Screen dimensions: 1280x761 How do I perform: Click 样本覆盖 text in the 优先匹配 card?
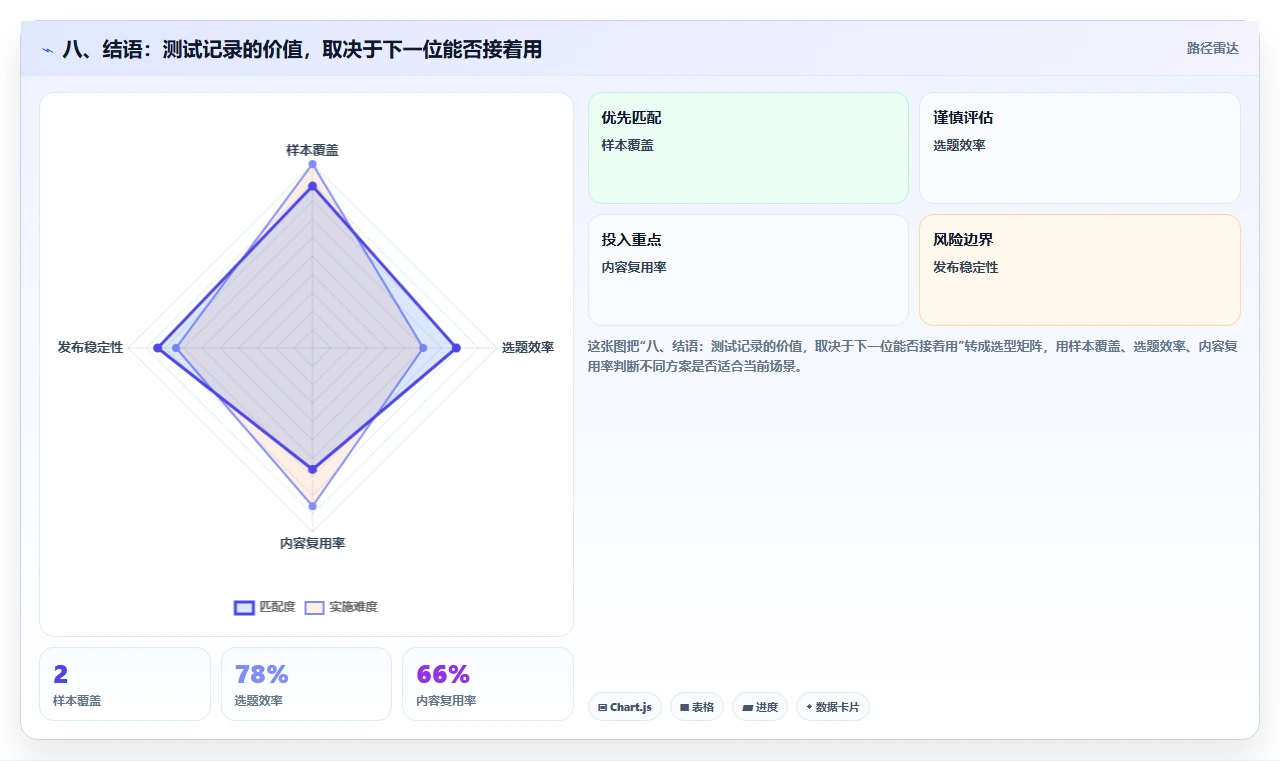[x=627, y=145]
